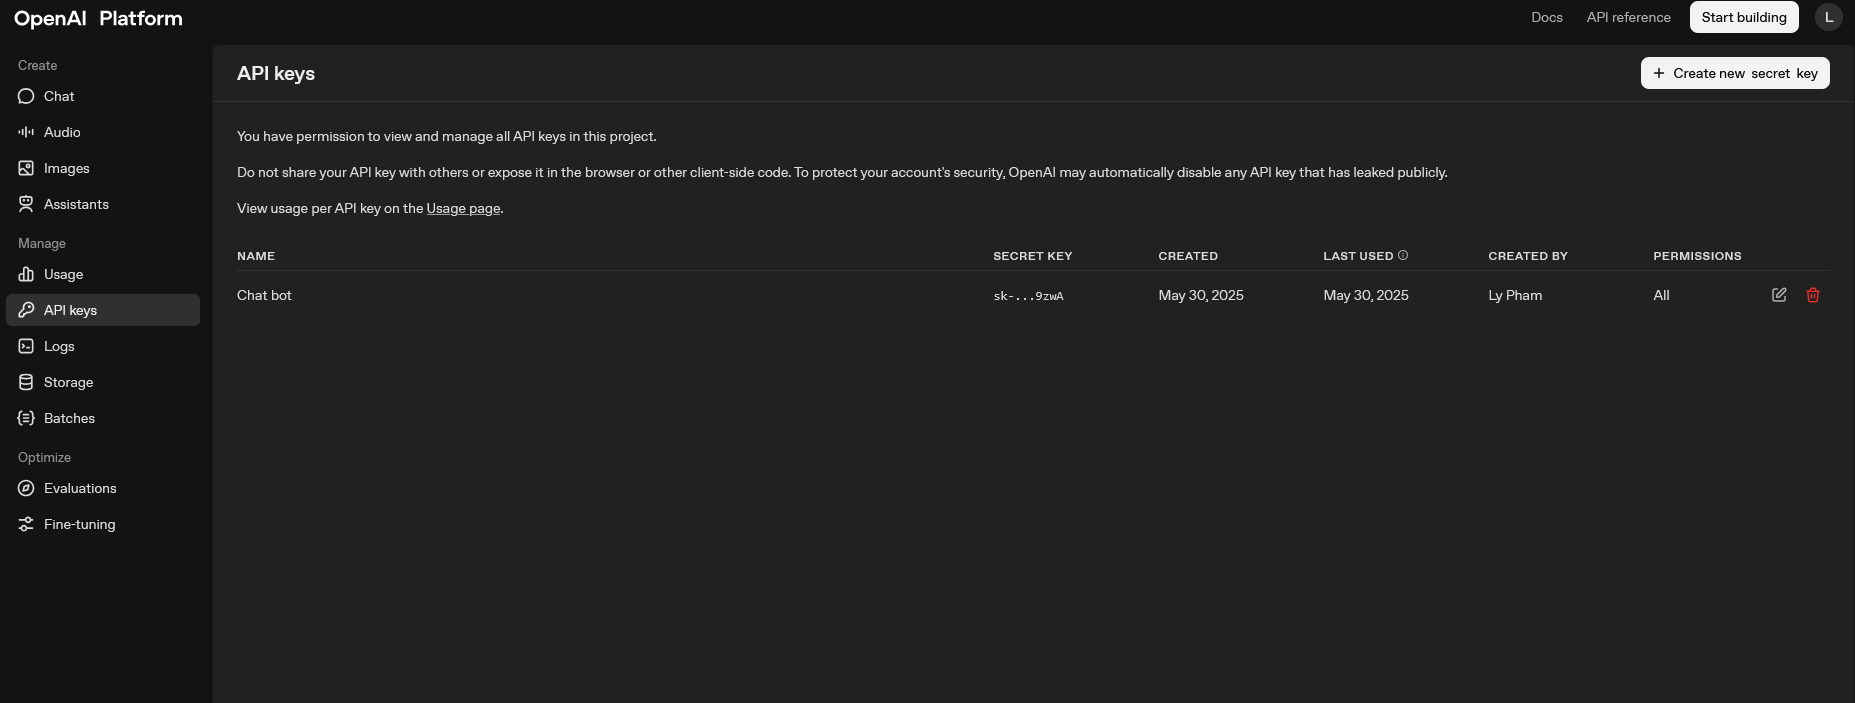1855x703 pixels.
Task: Click the Assistants robot icon
Action: pos(26,204)
